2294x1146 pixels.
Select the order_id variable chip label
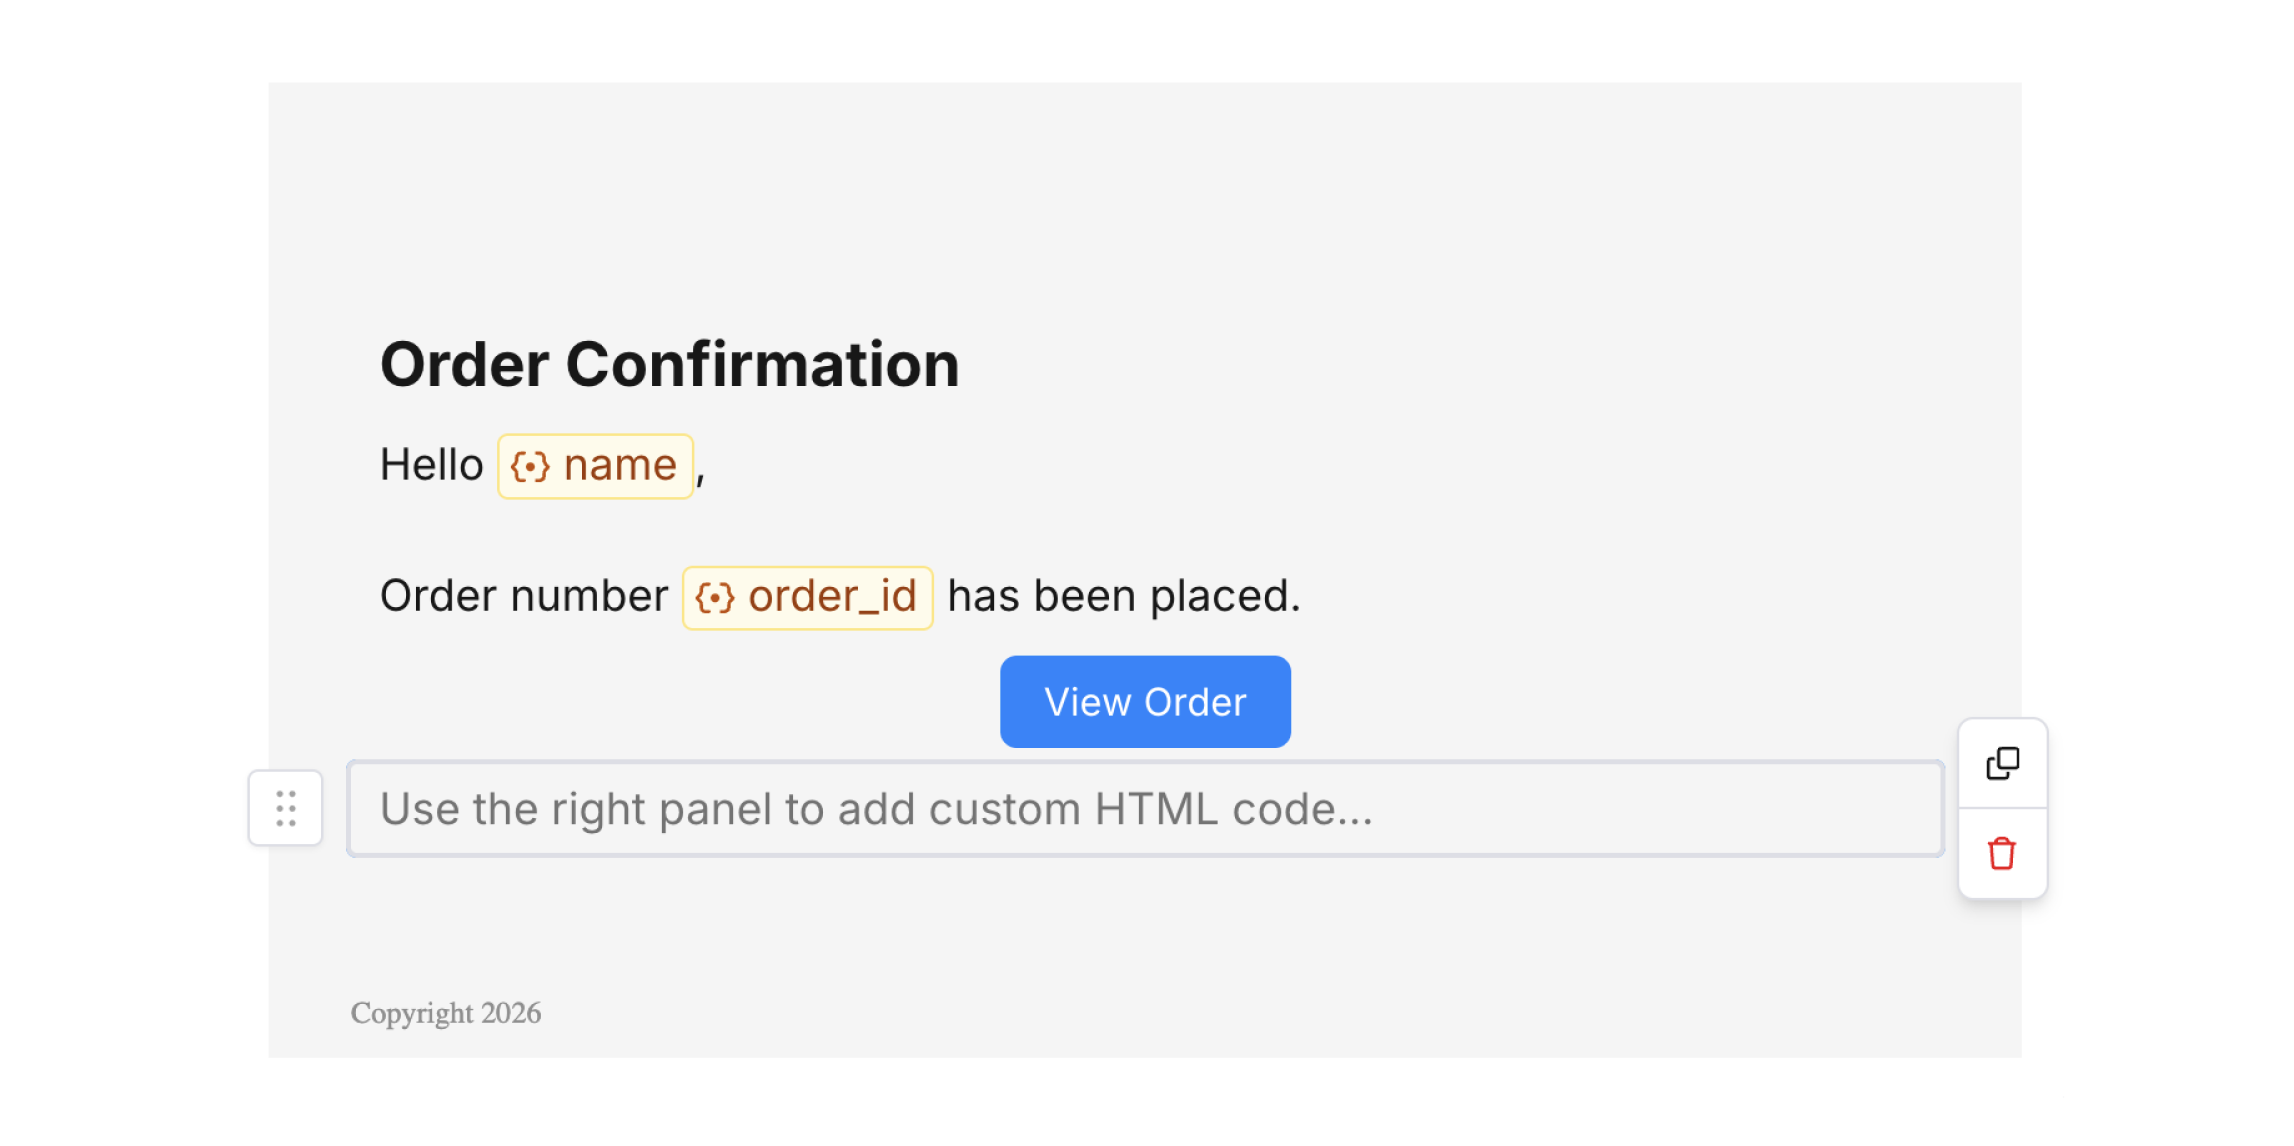(x=832, y=597)
